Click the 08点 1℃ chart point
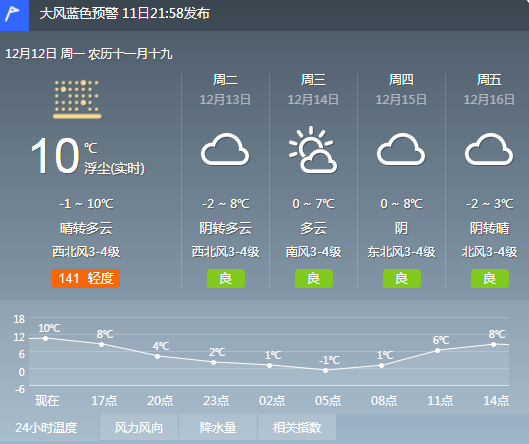This screenshot has height=444, width=529. [x=382, y=365]
